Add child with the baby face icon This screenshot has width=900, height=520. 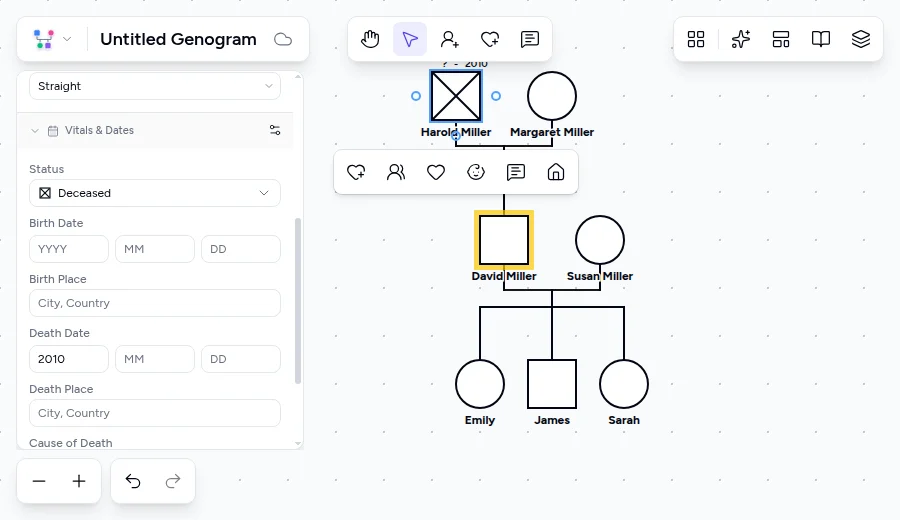click(476, 172)
